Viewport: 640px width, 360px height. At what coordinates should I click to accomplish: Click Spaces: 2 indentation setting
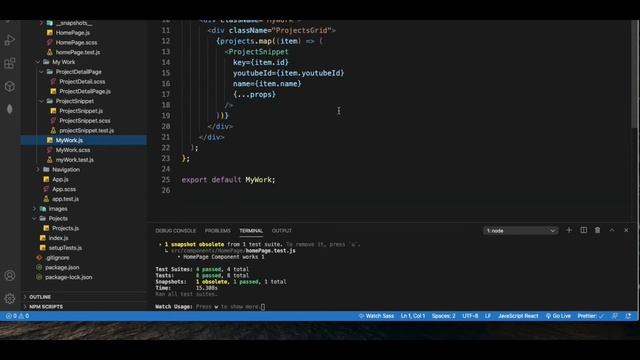point(443,316)
